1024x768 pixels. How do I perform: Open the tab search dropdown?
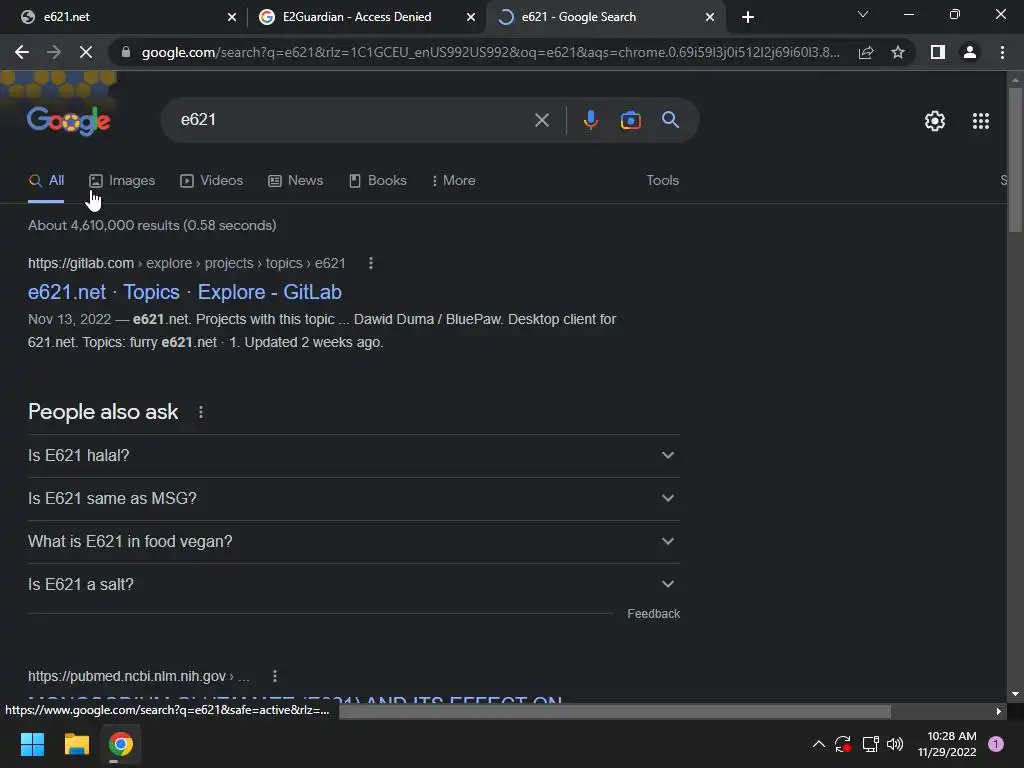click(x=863, y=14)
